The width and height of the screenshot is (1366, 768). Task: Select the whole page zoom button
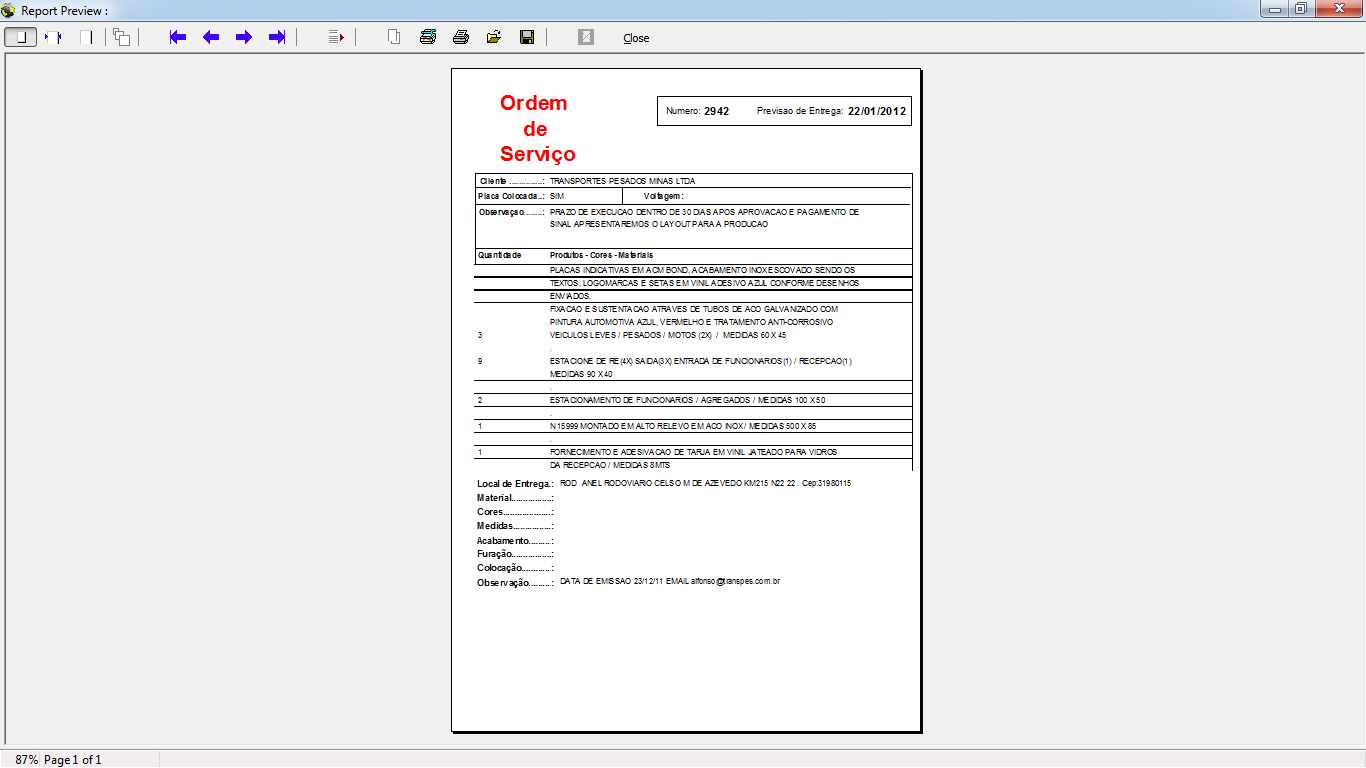[x=20, y=37]
